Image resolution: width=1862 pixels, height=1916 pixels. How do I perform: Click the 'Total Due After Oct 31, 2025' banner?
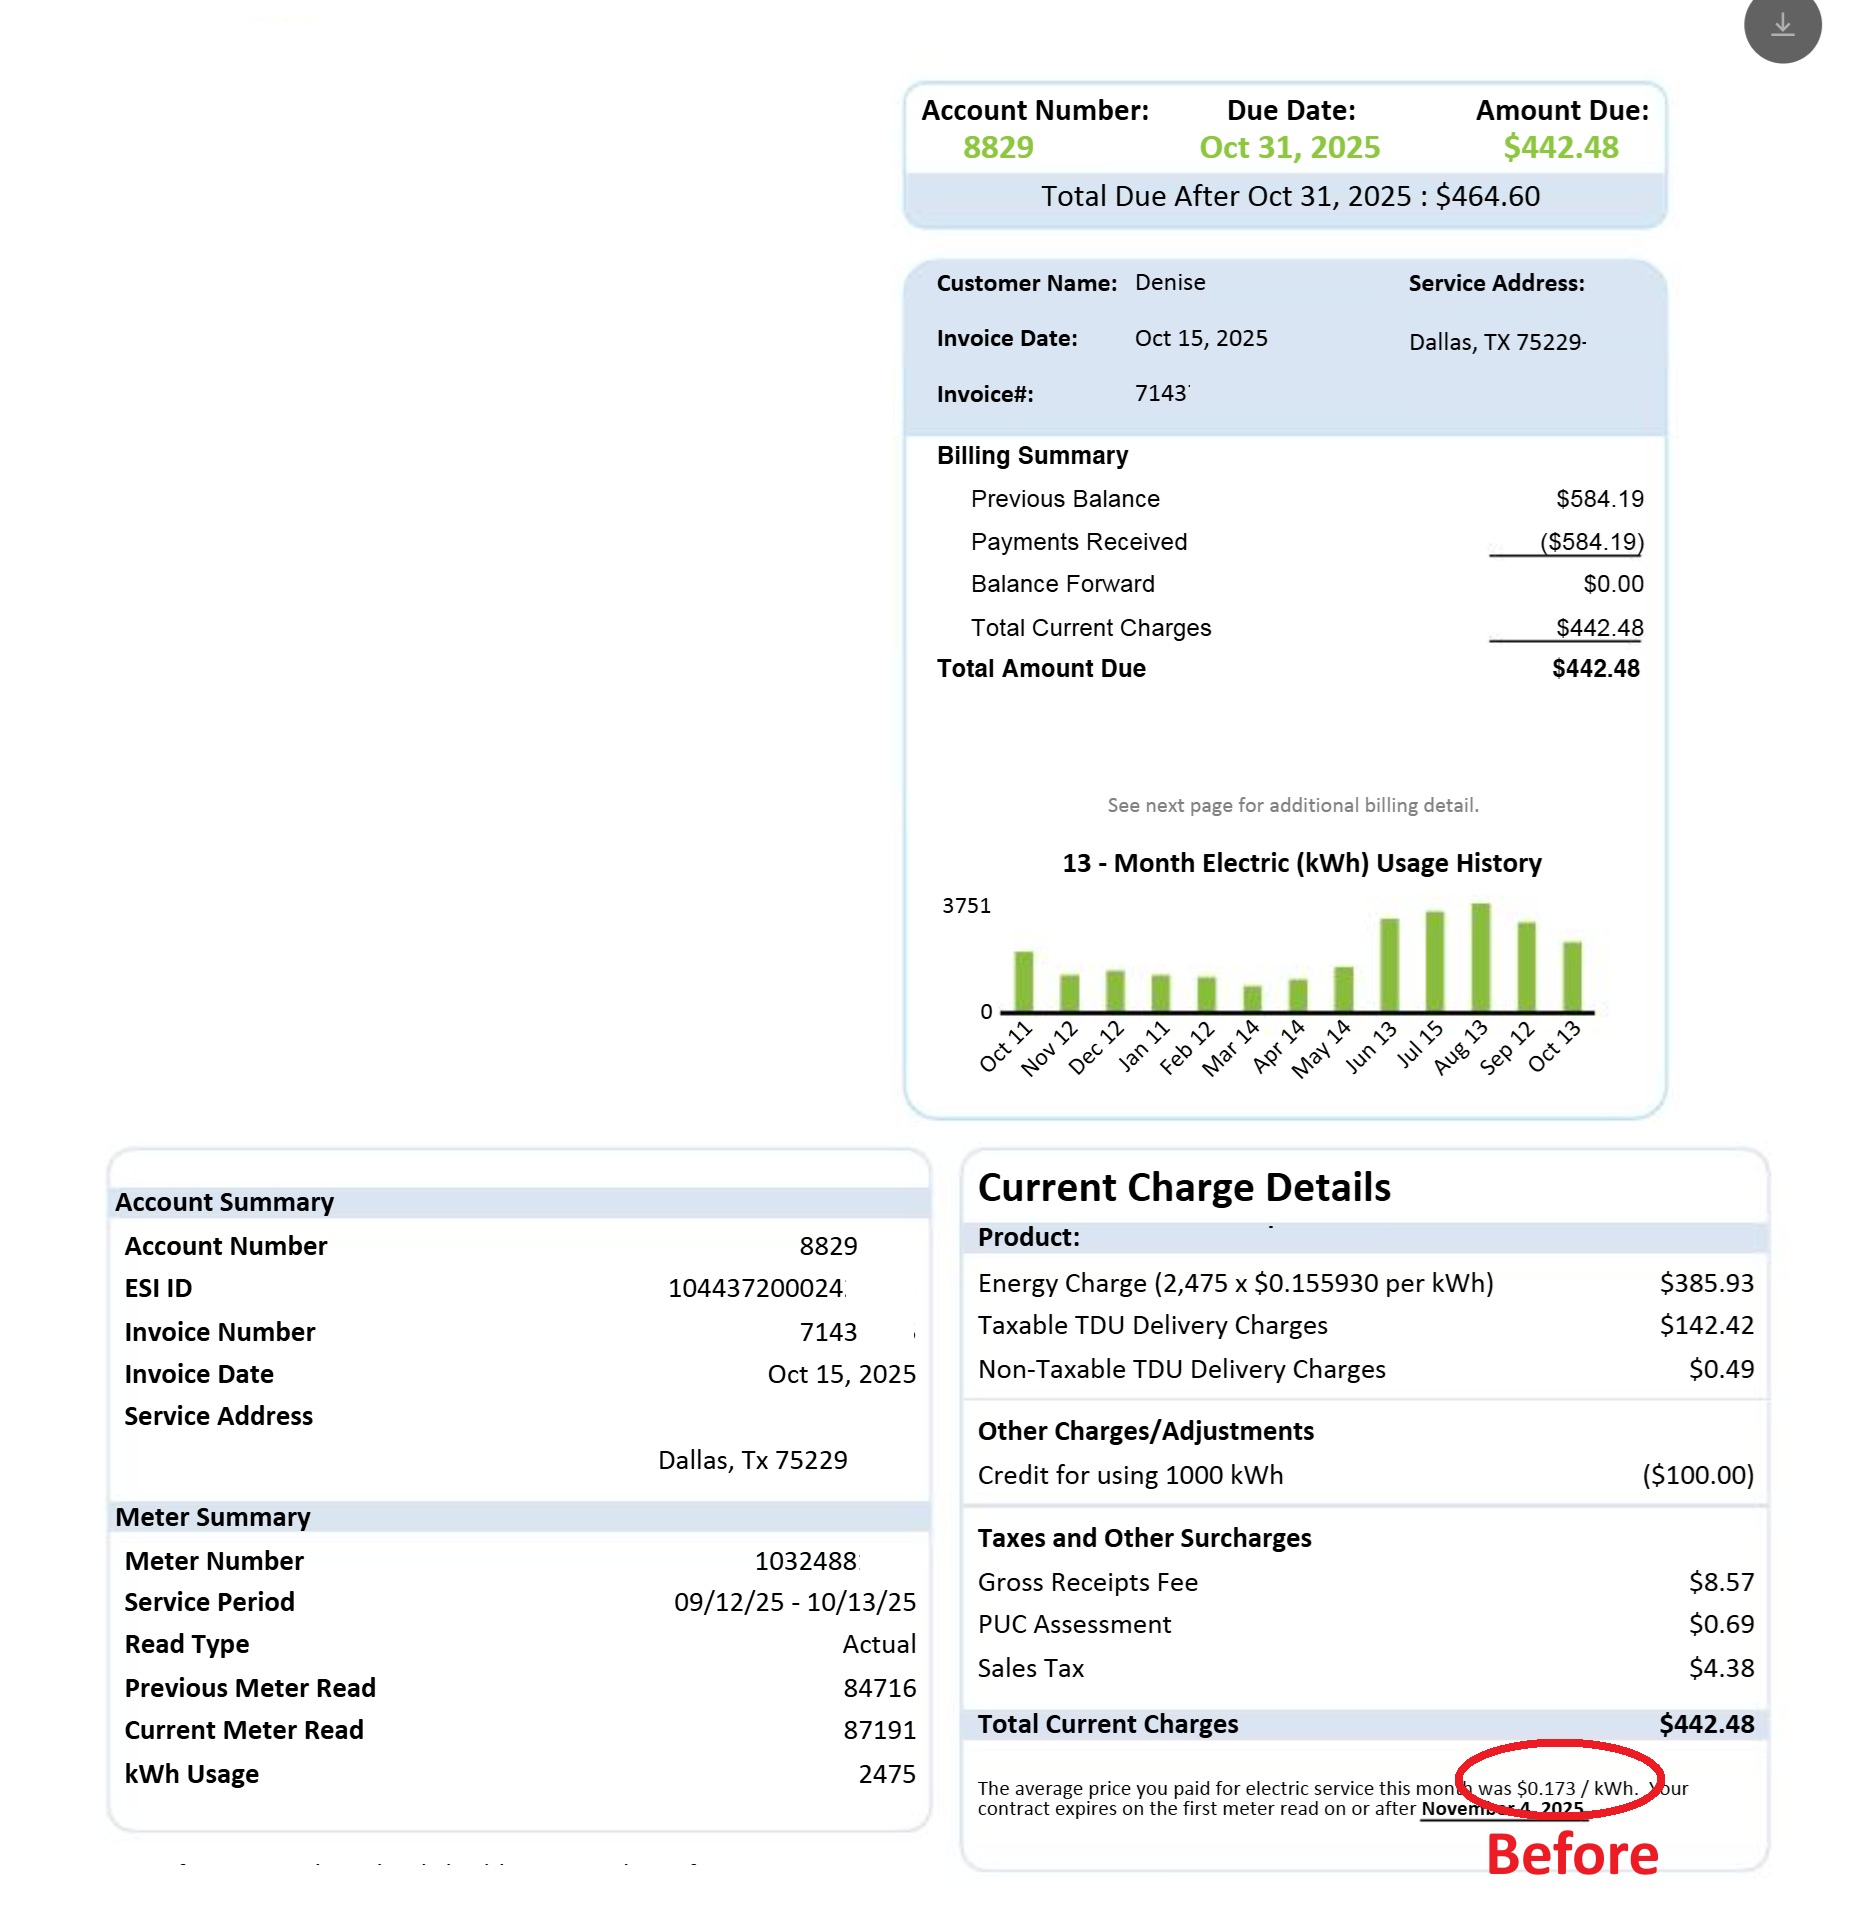click(x=1289, y=196)
